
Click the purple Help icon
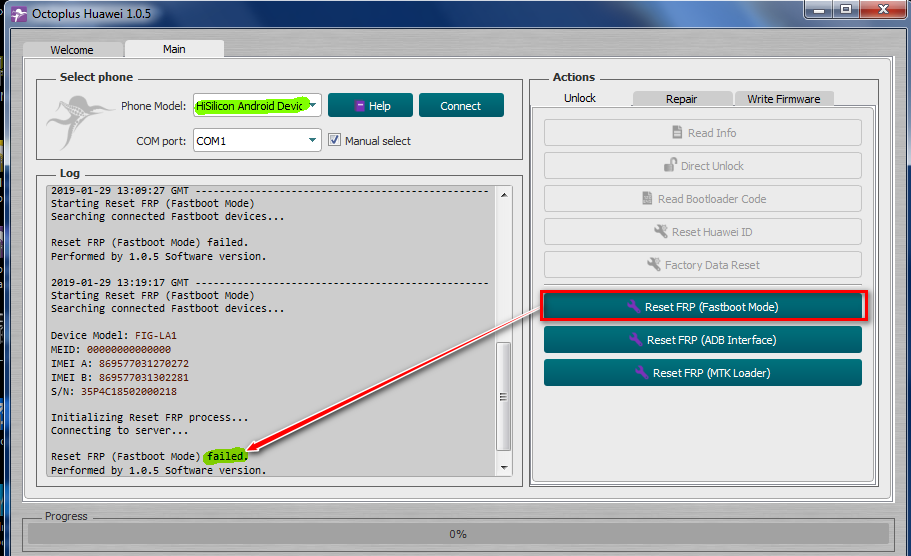[x=360, y=106]
